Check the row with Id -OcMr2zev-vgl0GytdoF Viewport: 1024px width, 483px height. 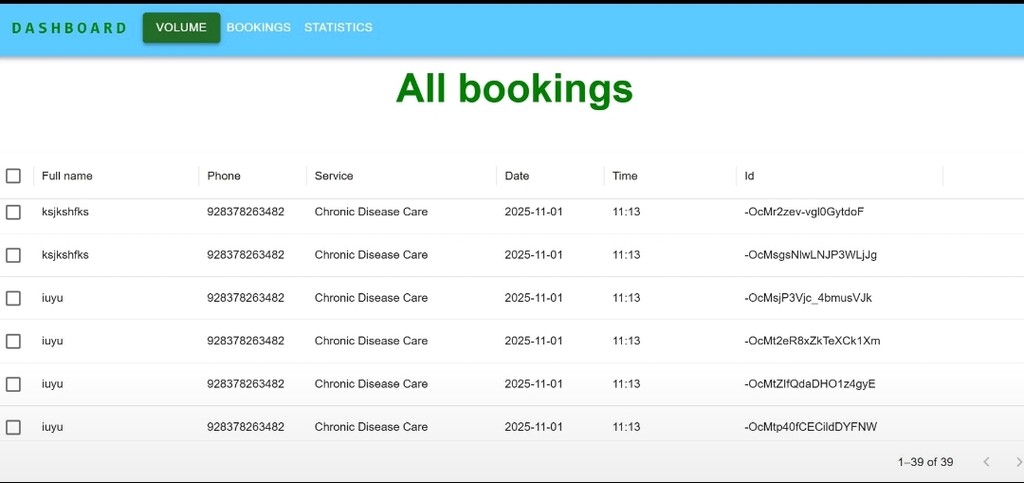tap(13, 212)
